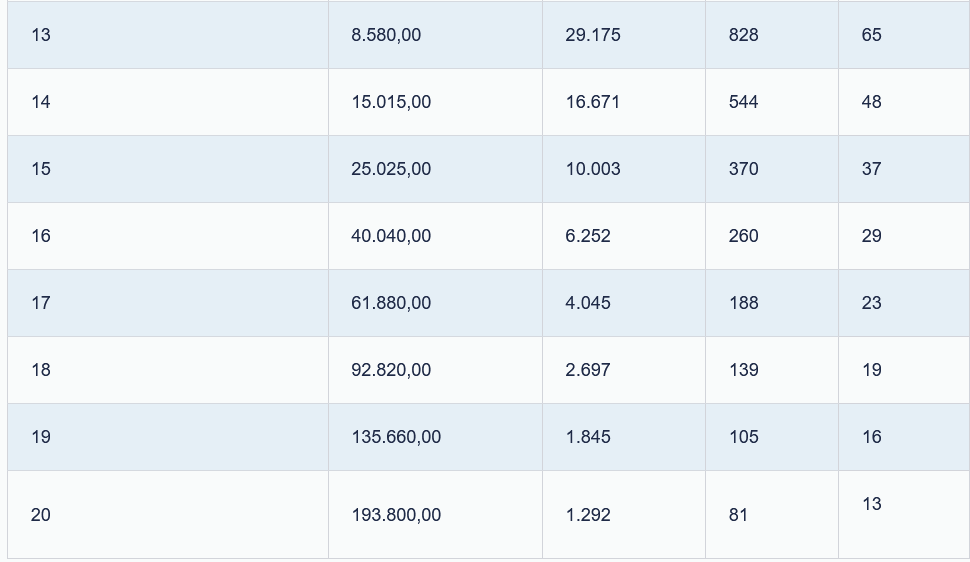Select the 29.175 table cell
Image resolution: width=970 pixels, height=562 pixels.
(593, 35)
